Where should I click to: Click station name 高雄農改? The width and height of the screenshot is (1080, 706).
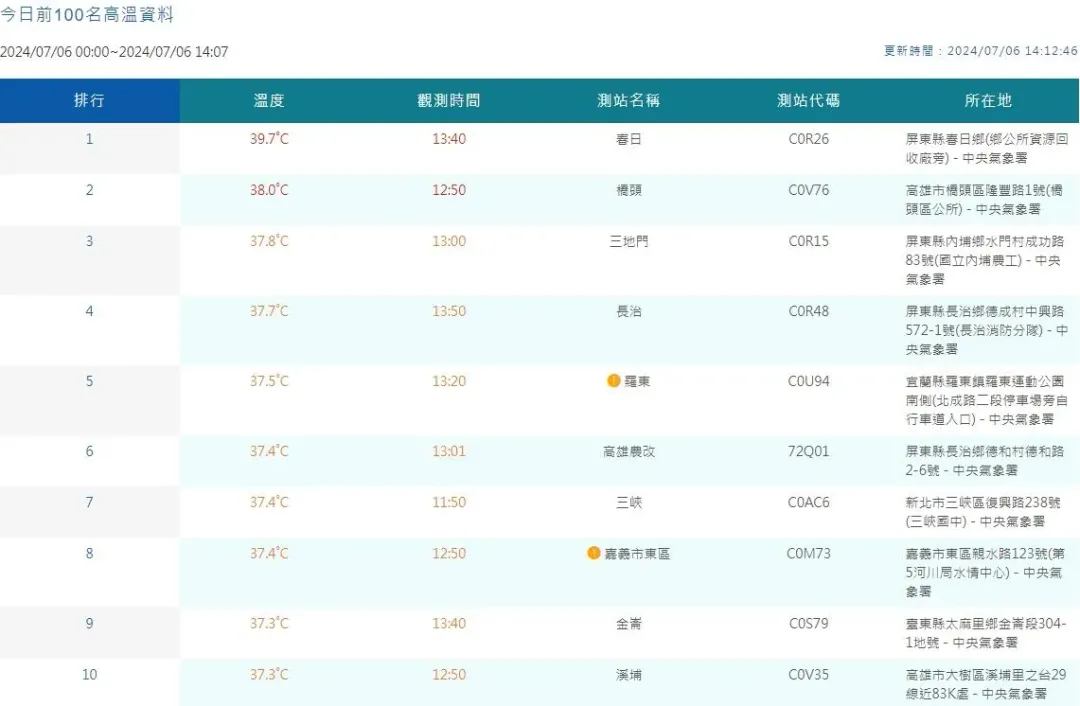[629, 452]
